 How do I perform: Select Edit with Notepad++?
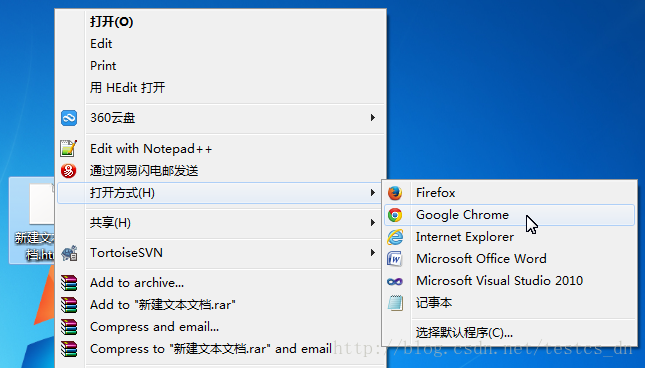click(x=220, y=148)
